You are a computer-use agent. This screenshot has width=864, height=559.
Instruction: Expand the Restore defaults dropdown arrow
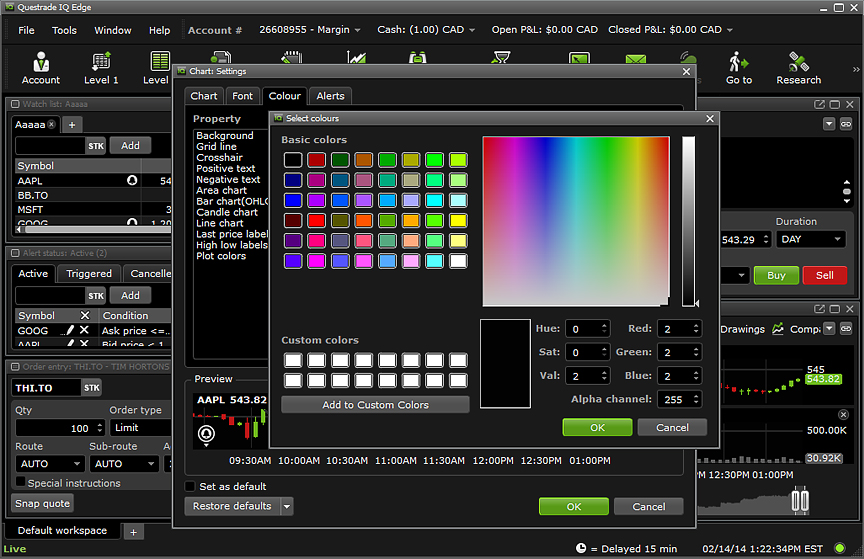287,506
